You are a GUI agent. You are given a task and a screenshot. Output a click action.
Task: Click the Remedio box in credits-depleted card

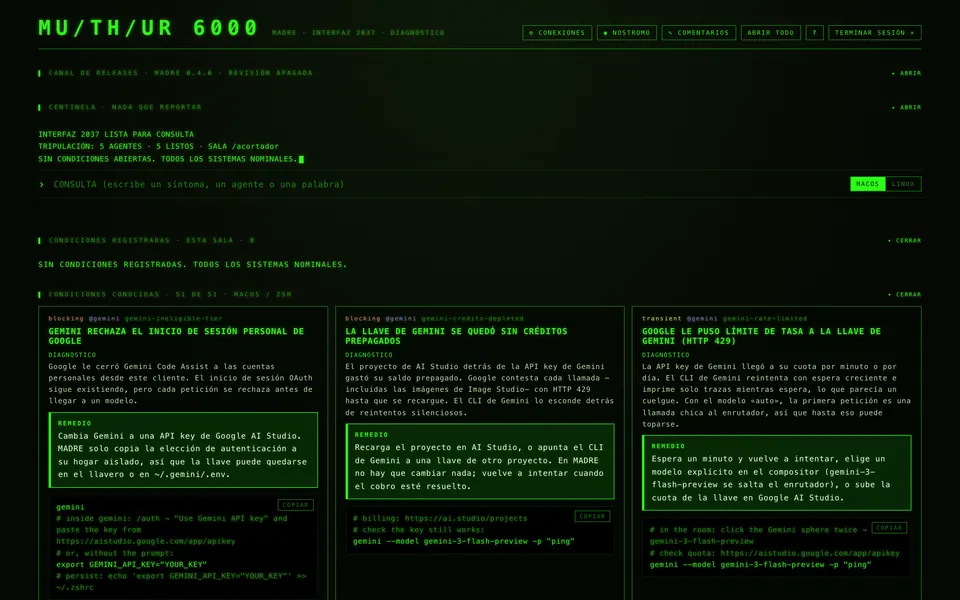click(480, 461)
